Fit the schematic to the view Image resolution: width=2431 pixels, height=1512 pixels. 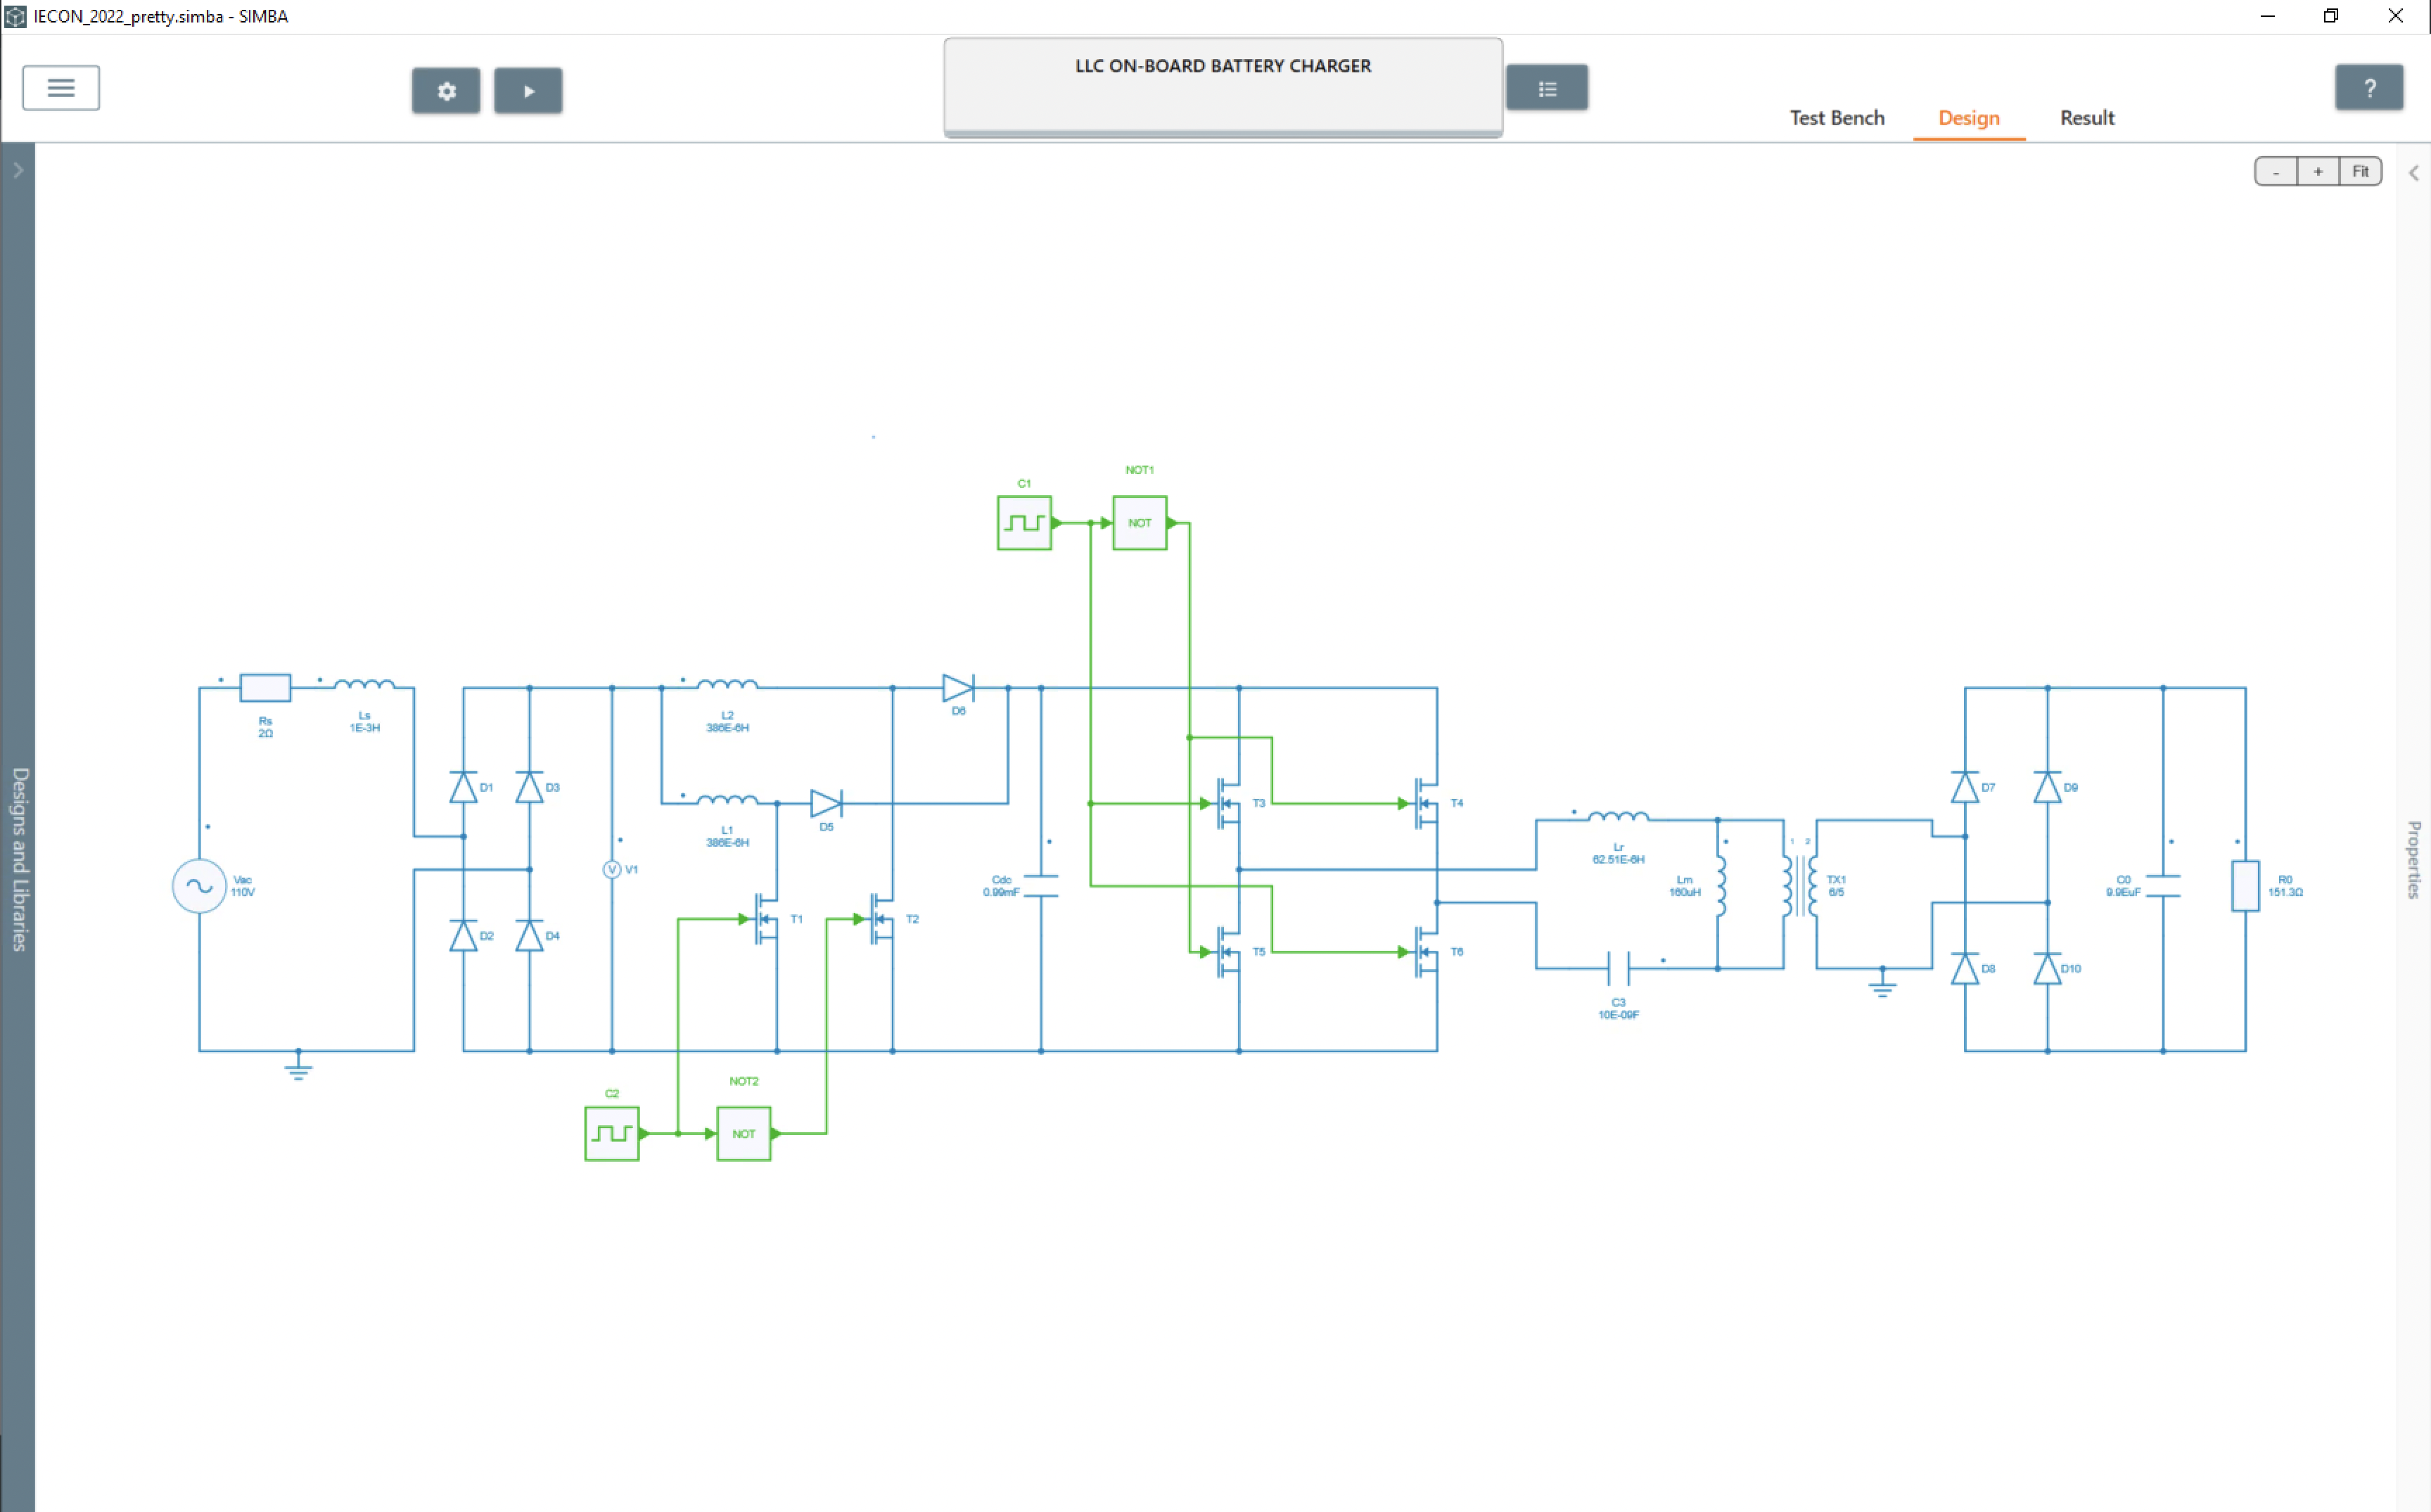(2360, 172)
